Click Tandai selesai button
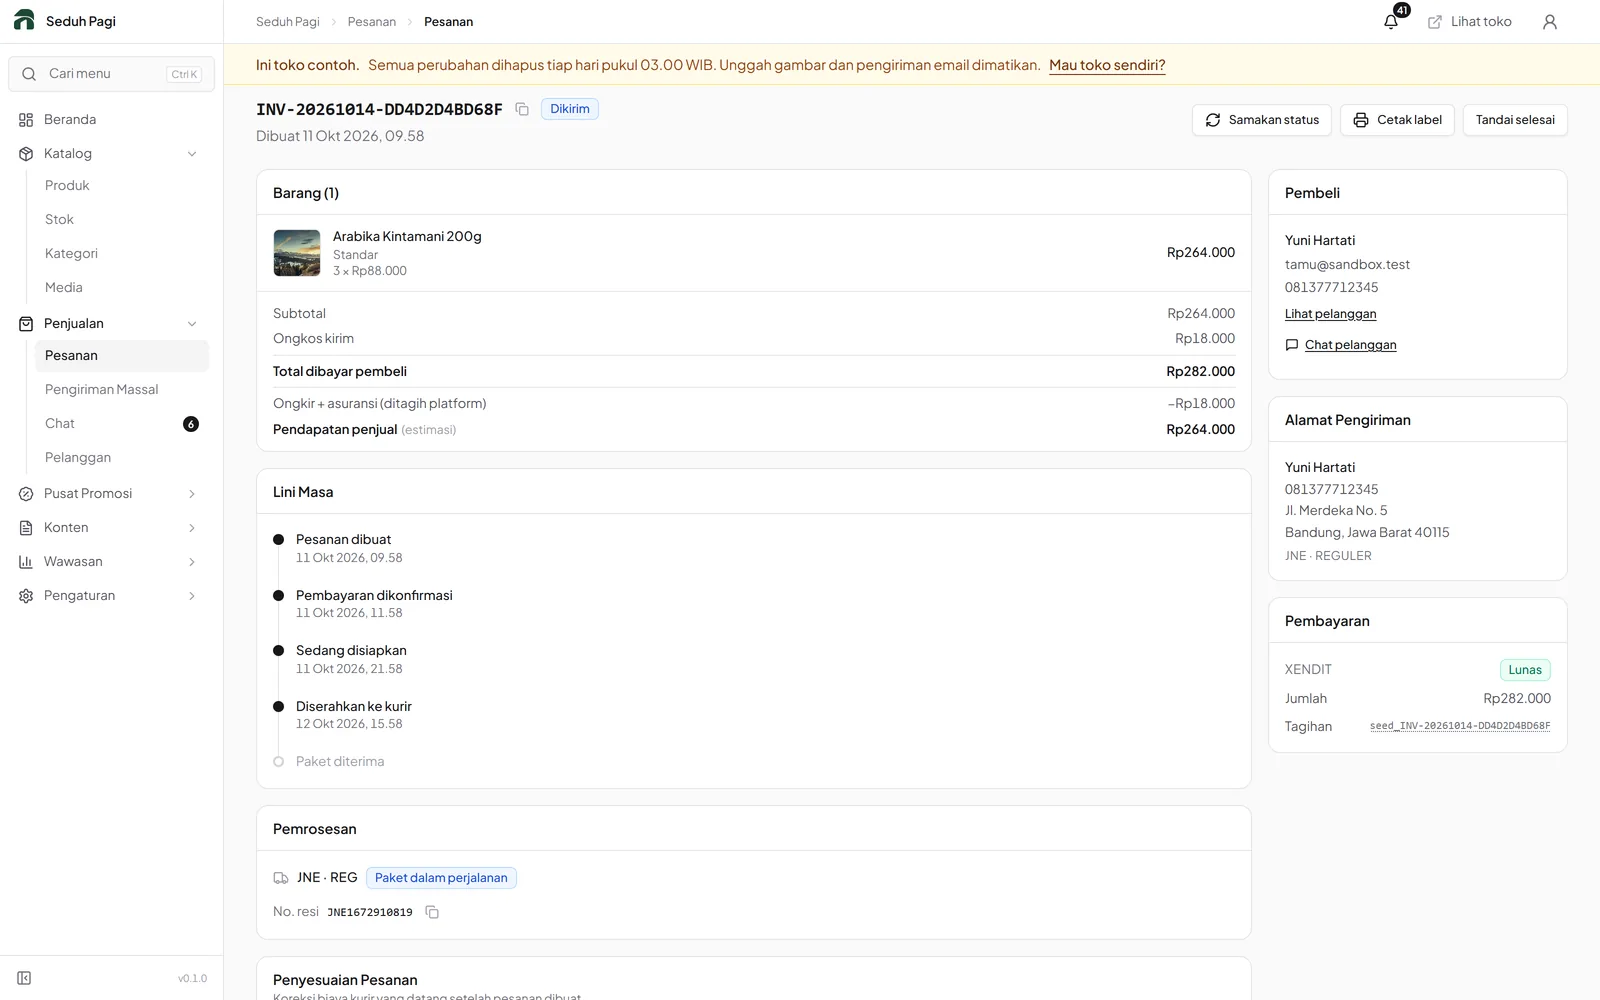Screen dimensions: 1600x1000 pos(1515,120)
